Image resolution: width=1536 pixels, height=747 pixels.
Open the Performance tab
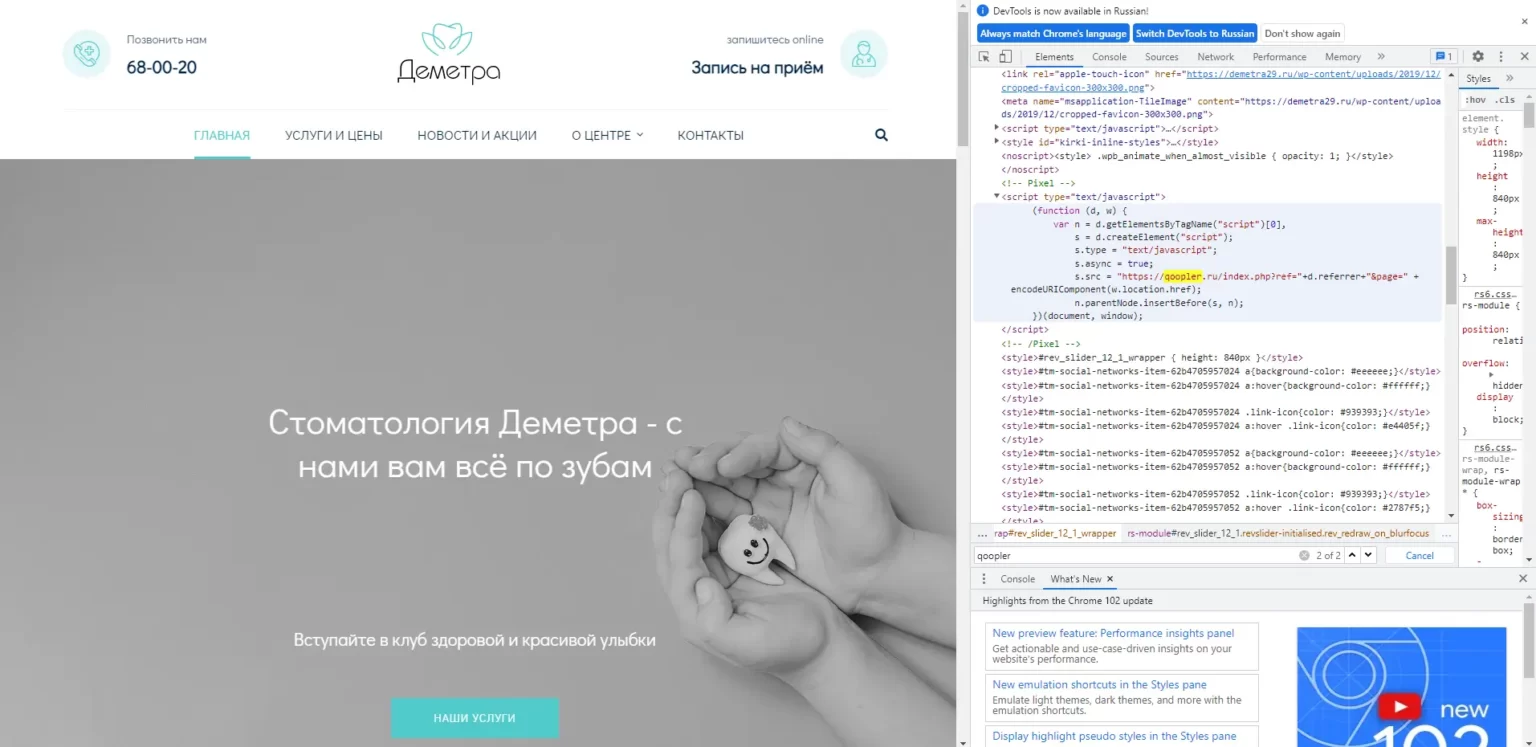pyautogui.click(x=1279, y=57)
